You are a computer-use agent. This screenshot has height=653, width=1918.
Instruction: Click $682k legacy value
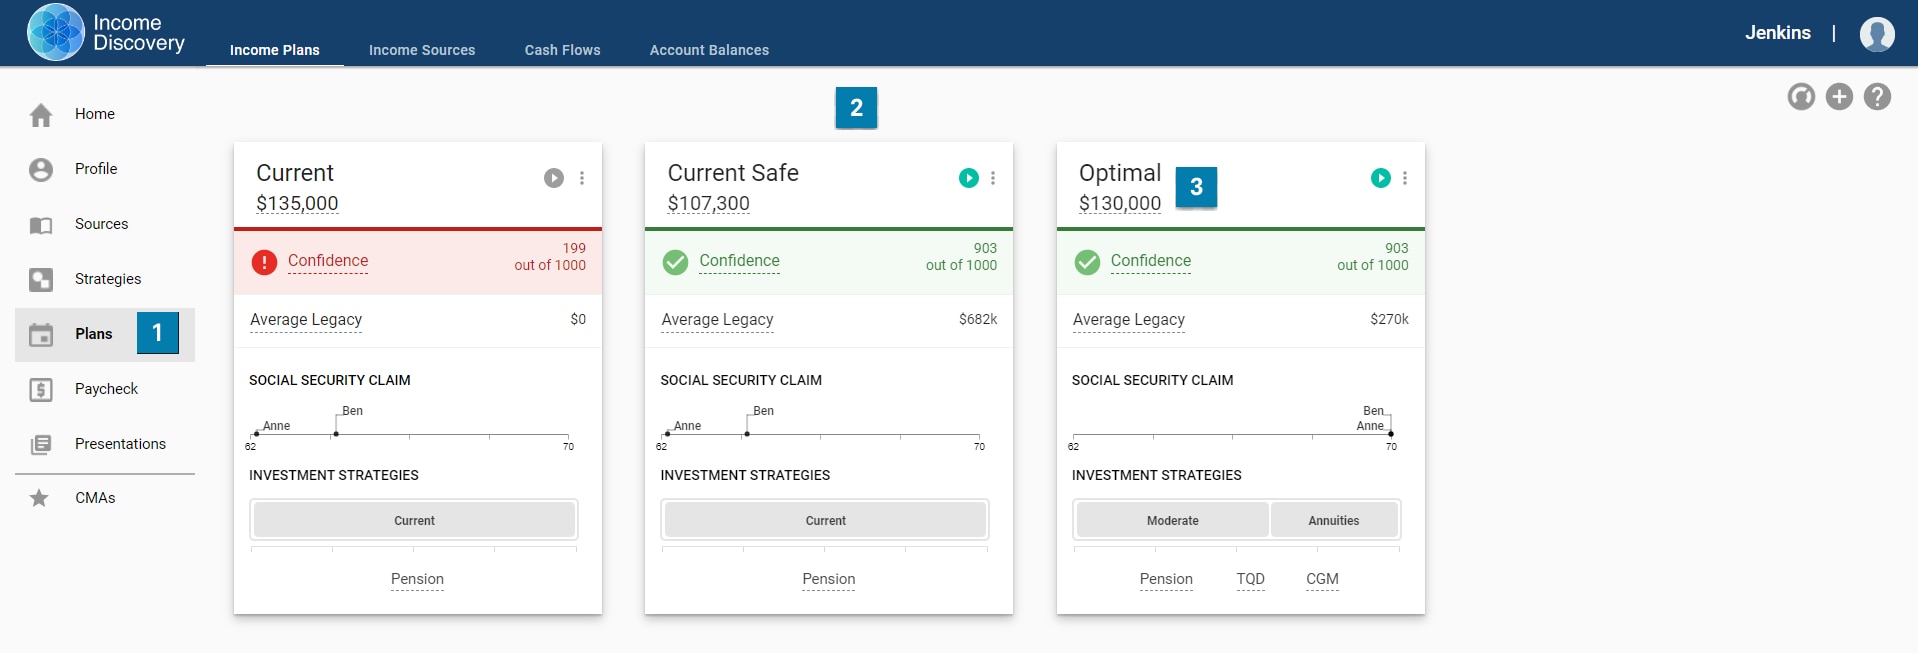point(978,319)
